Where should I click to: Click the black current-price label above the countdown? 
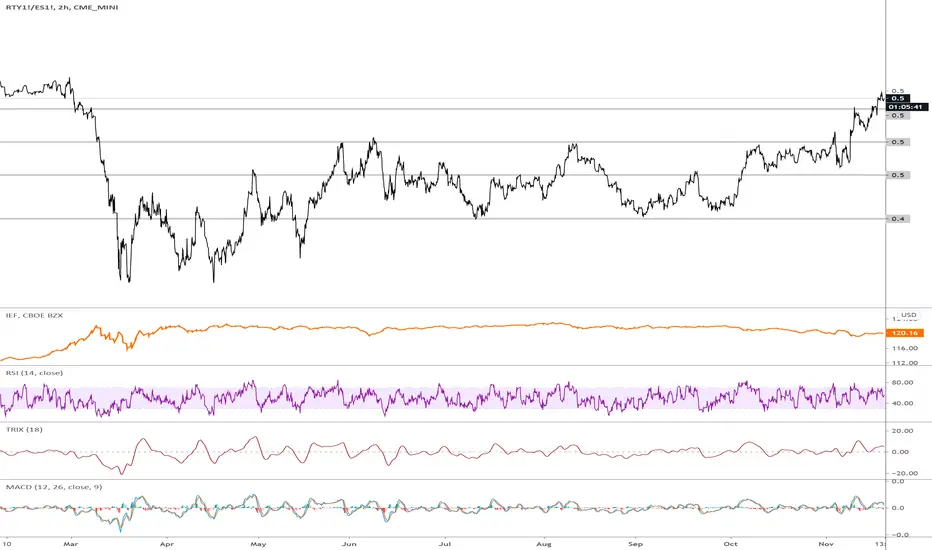(x=898, y=98)
